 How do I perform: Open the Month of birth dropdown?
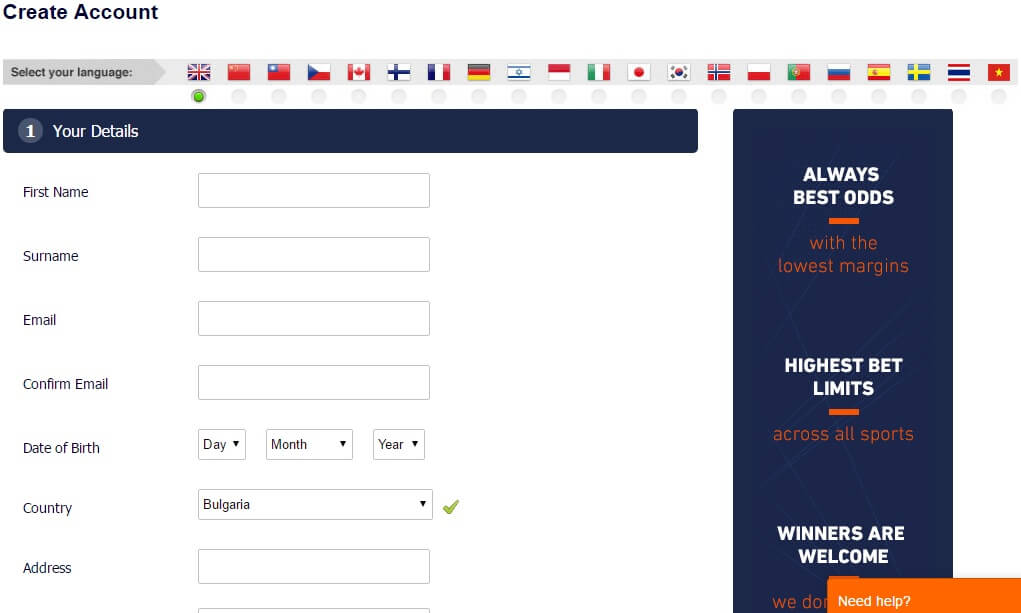[x=309, y=444]
